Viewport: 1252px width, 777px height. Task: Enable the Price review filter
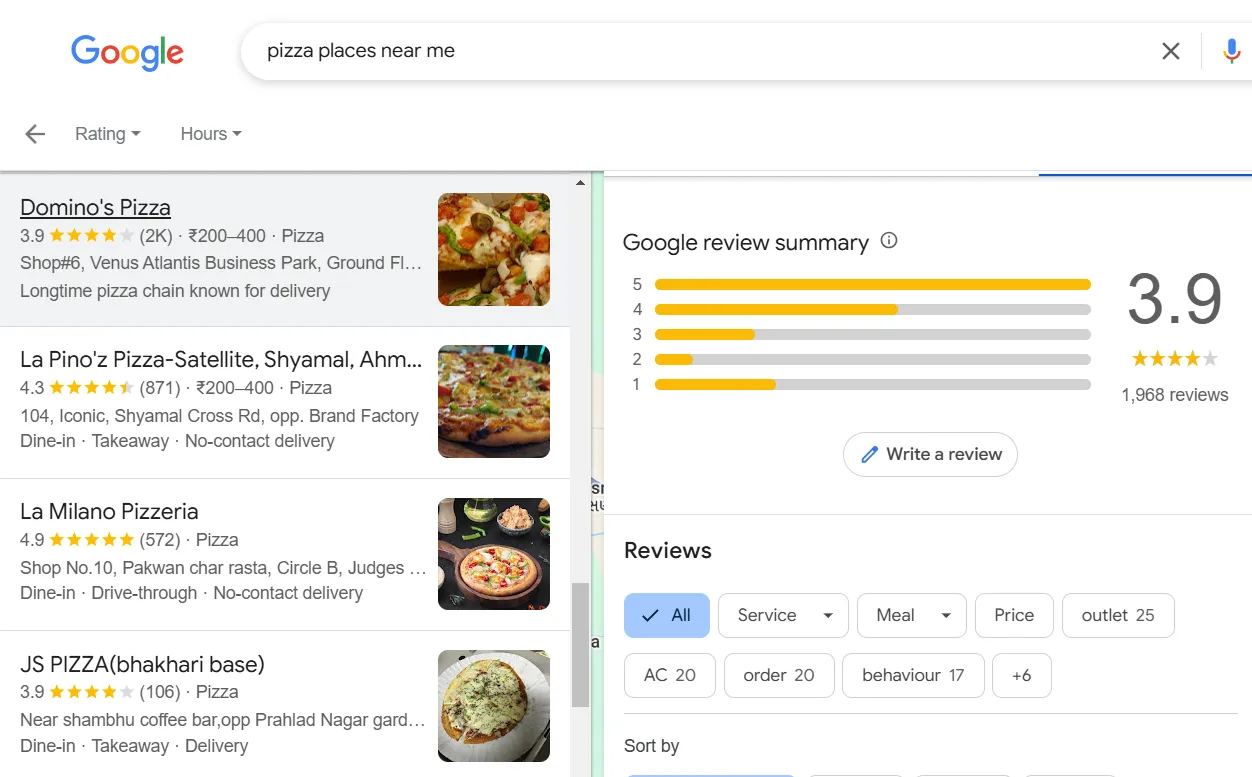point(1014,615)
